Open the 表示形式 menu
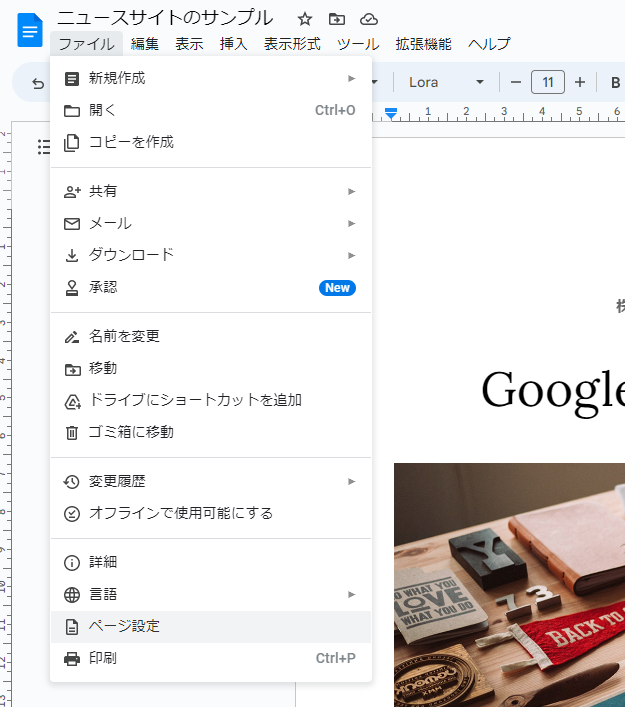The image size is (625, 707). point(292,44)
